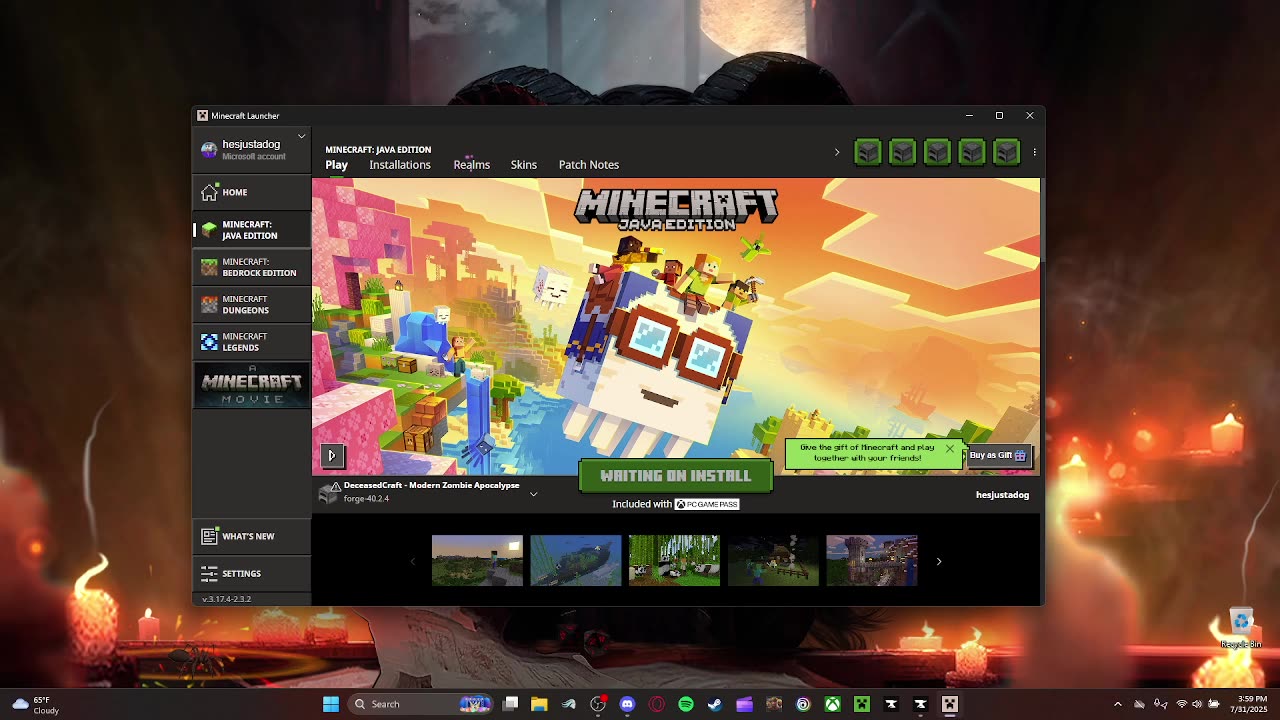1280x720 pixels.
Task: Expand the arrow left of the furnace icons
Action: coord(837,152)
